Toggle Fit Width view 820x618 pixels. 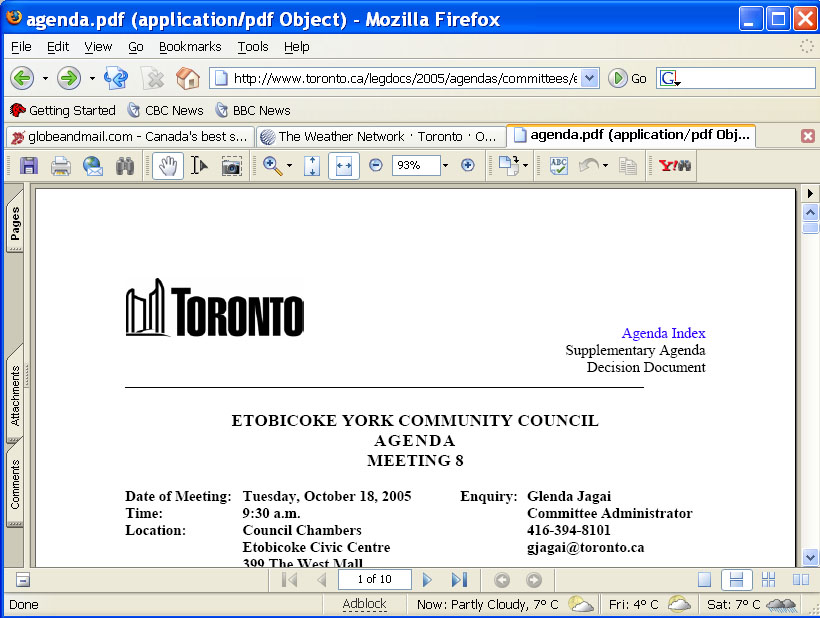344,166
